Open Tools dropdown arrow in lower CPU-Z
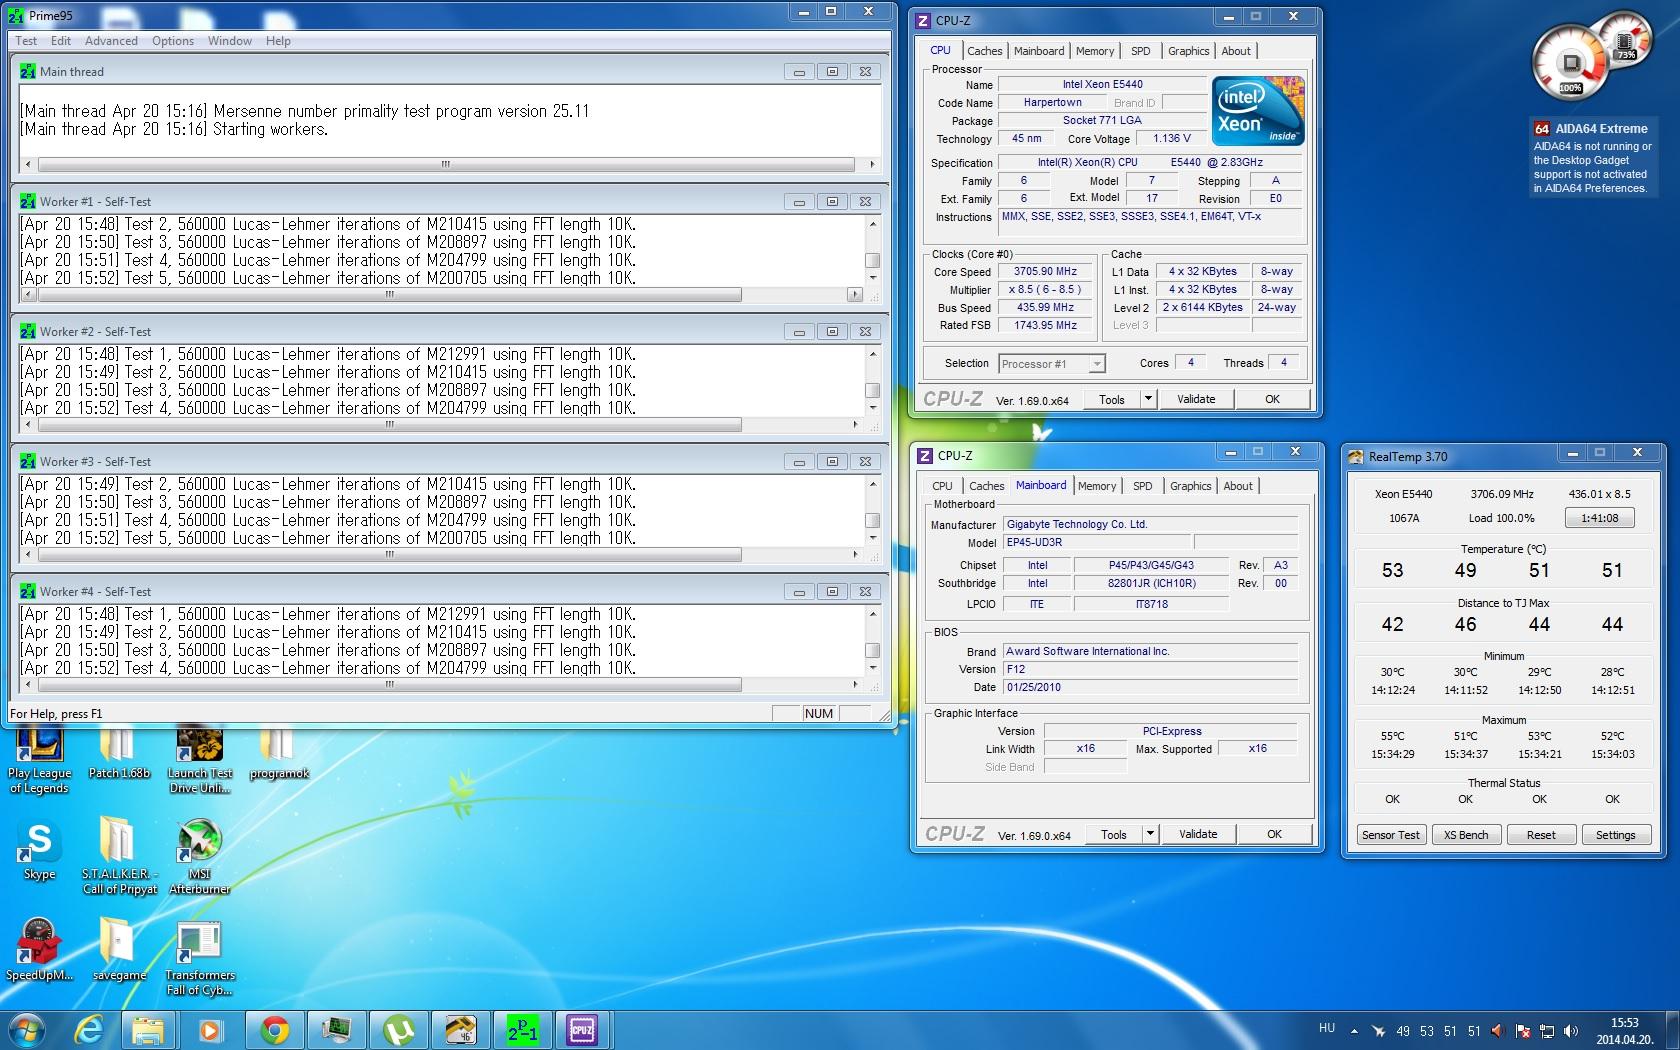1680x1050 pixels. [1150, 834]
